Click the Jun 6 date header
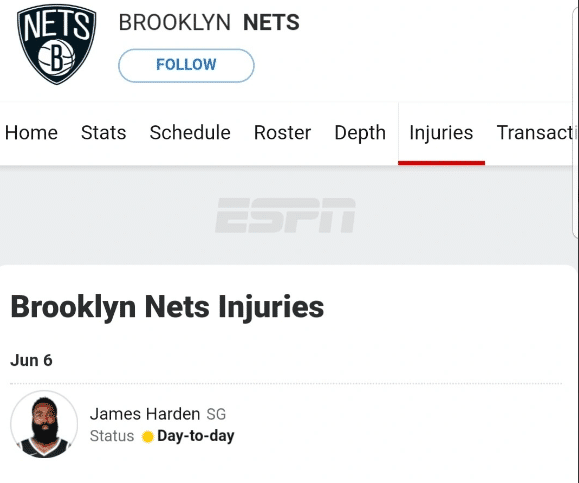579x483 pixels. (x=31, y=360)
